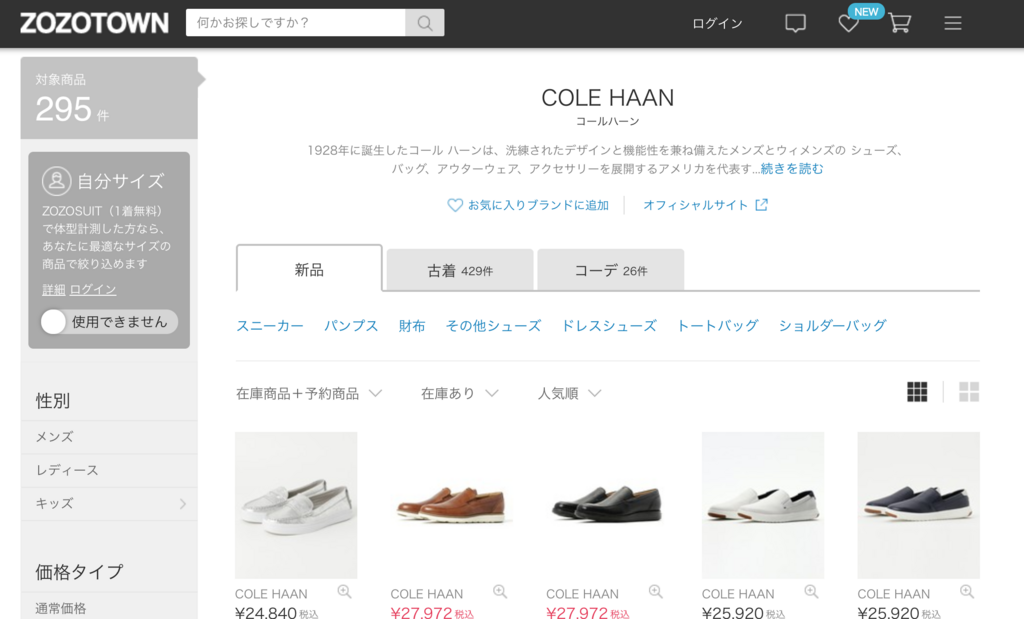This screenshot has width=1024, height=619.
Task: Switch to large grid view icon
Action: pos(969,392)
